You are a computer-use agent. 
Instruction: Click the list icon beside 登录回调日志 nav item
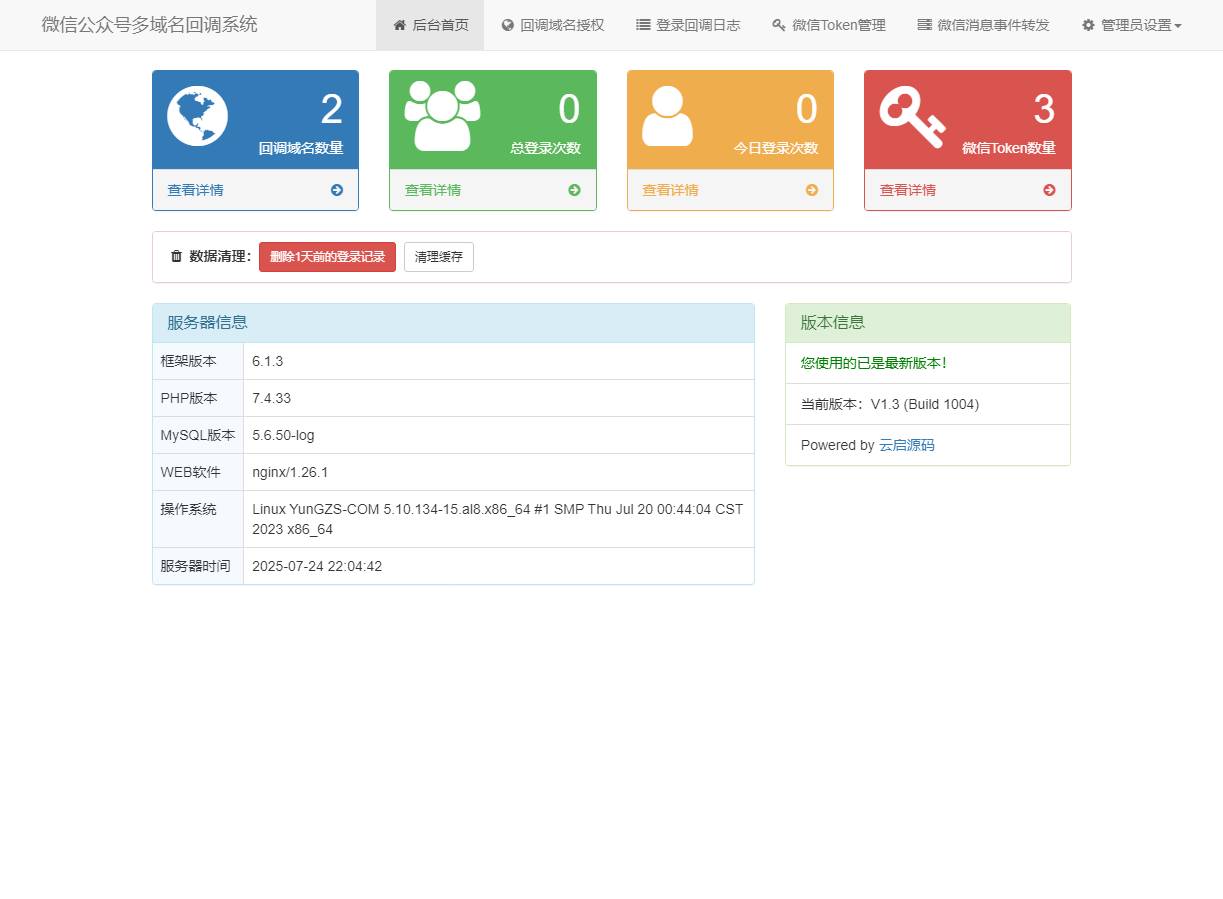coord(643,25)
